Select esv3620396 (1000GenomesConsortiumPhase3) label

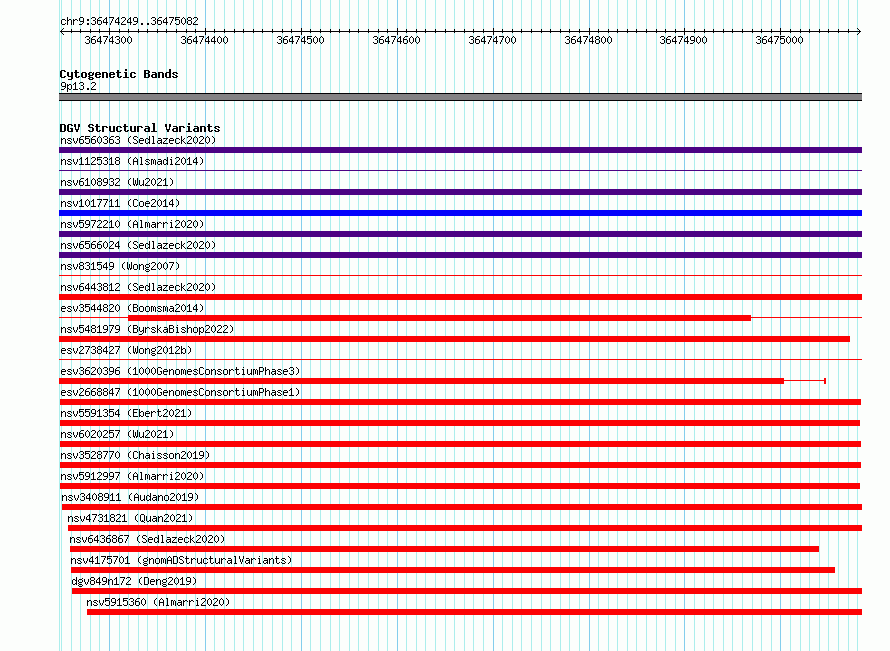[x=180, y=371]
